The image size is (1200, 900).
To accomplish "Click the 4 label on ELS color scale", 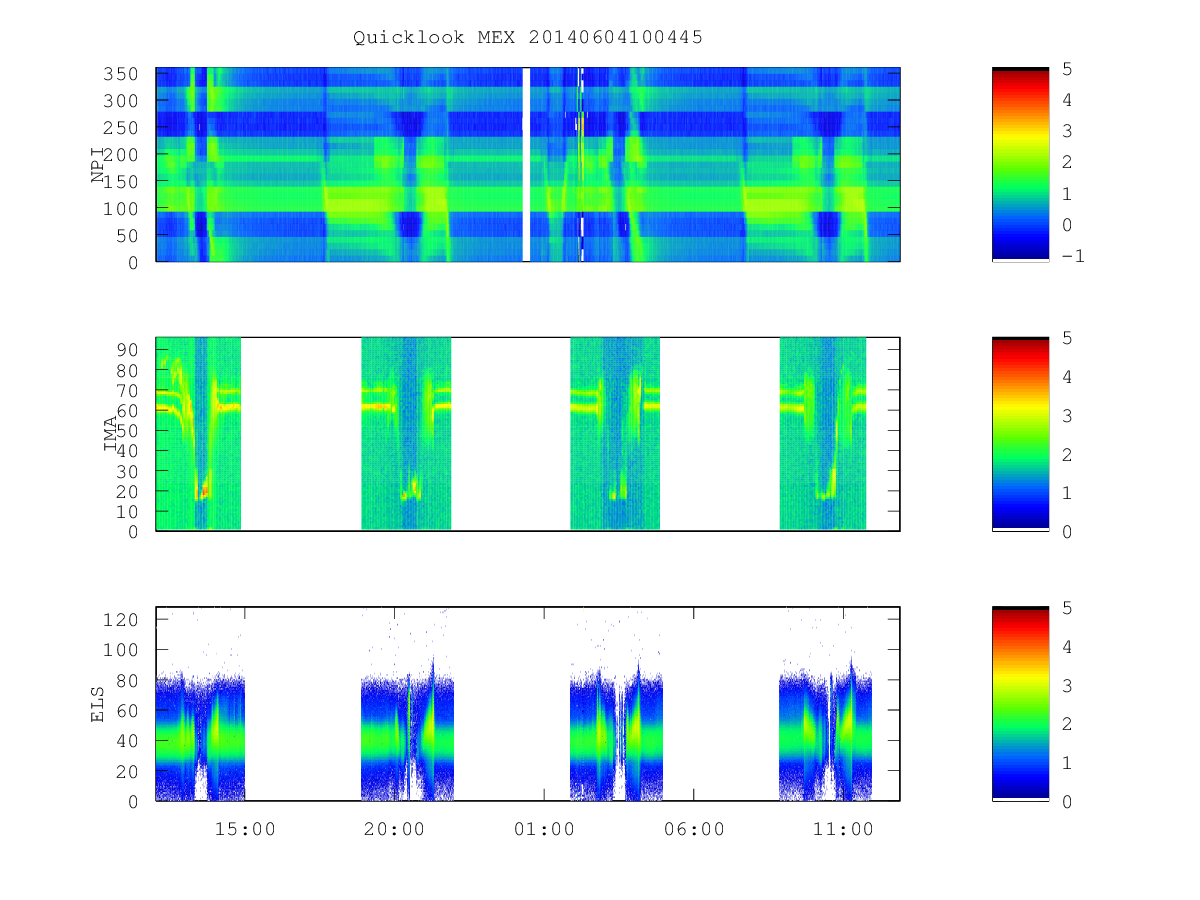I will (1067, 646).
